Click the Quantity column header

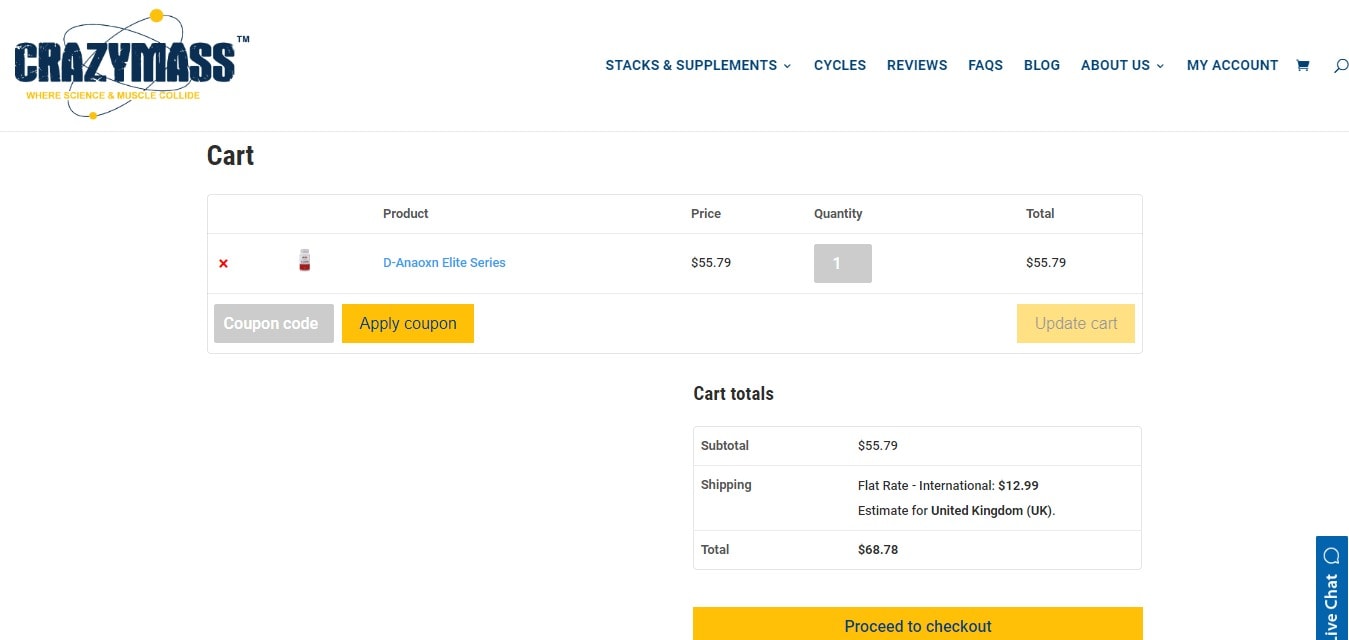(x=838, y=213)
